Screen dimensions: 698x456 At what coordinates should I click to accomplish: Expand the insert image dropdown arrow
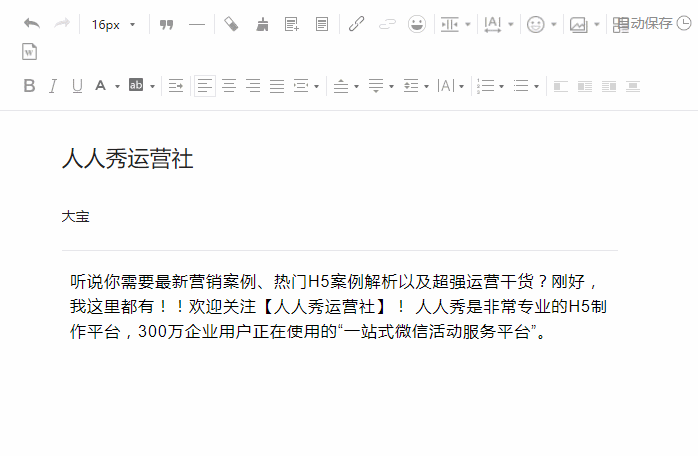[597, 24]
